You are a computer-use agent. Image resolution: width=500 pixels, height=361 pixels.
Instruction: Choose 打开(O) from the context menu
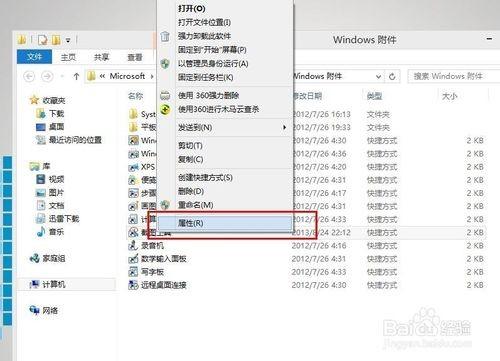tap(192, 8)
